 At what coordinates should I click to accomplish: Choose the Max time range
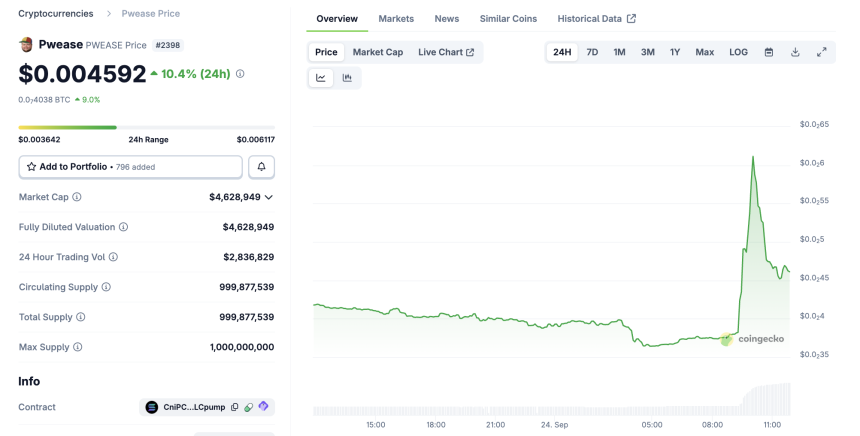click(705, 52)
